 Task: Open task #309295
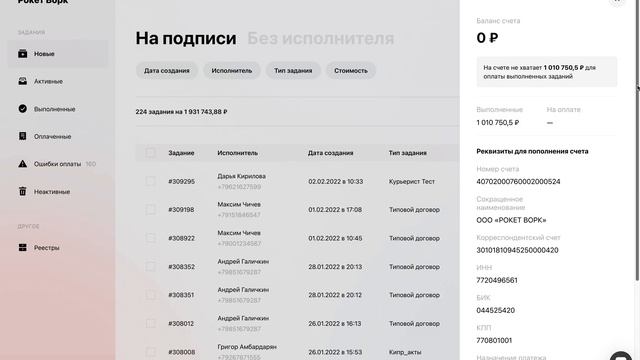tap(181, 181)
